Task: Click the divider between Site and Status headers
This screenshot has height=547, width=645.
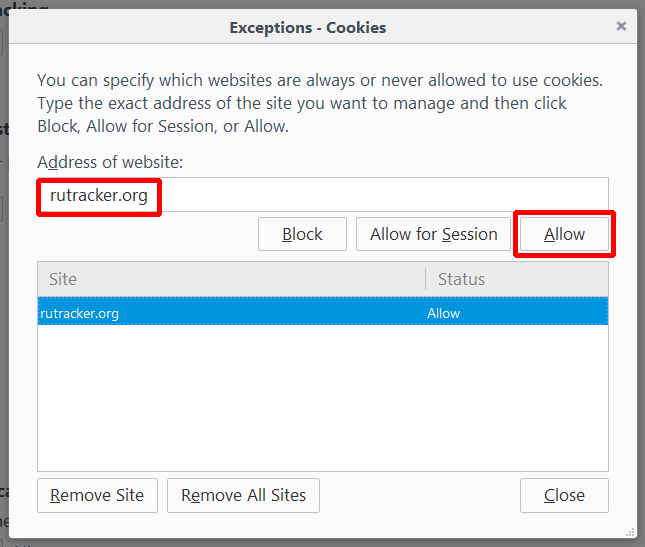Action: (425, 279)
